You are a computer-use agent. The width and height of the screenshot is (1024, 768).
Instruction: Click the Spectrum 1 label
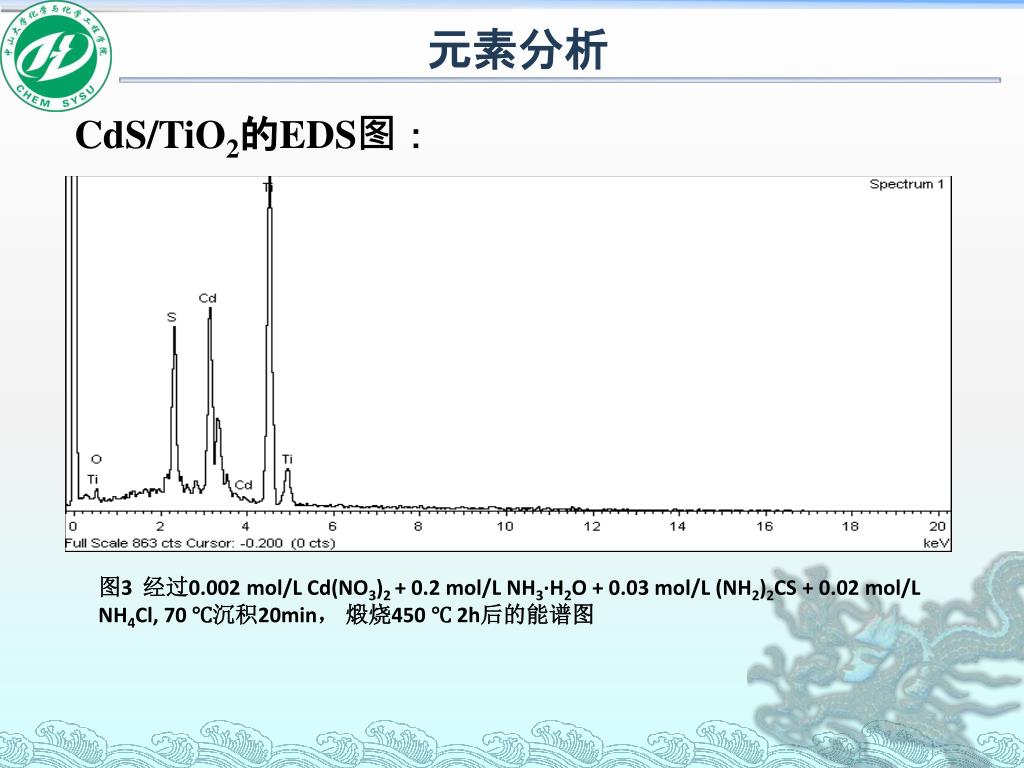(x=906, y=184)
